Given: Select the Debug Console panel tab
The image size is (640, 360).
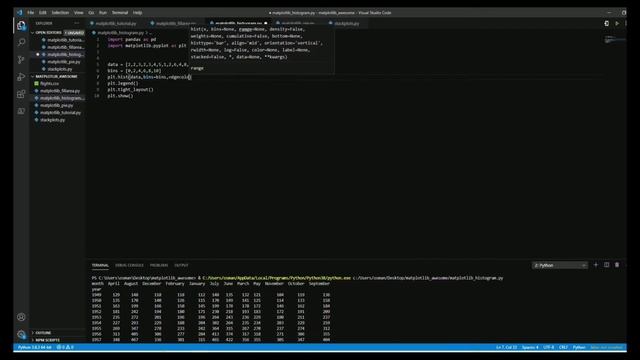Looking at the screenshot, I should 129,265.
